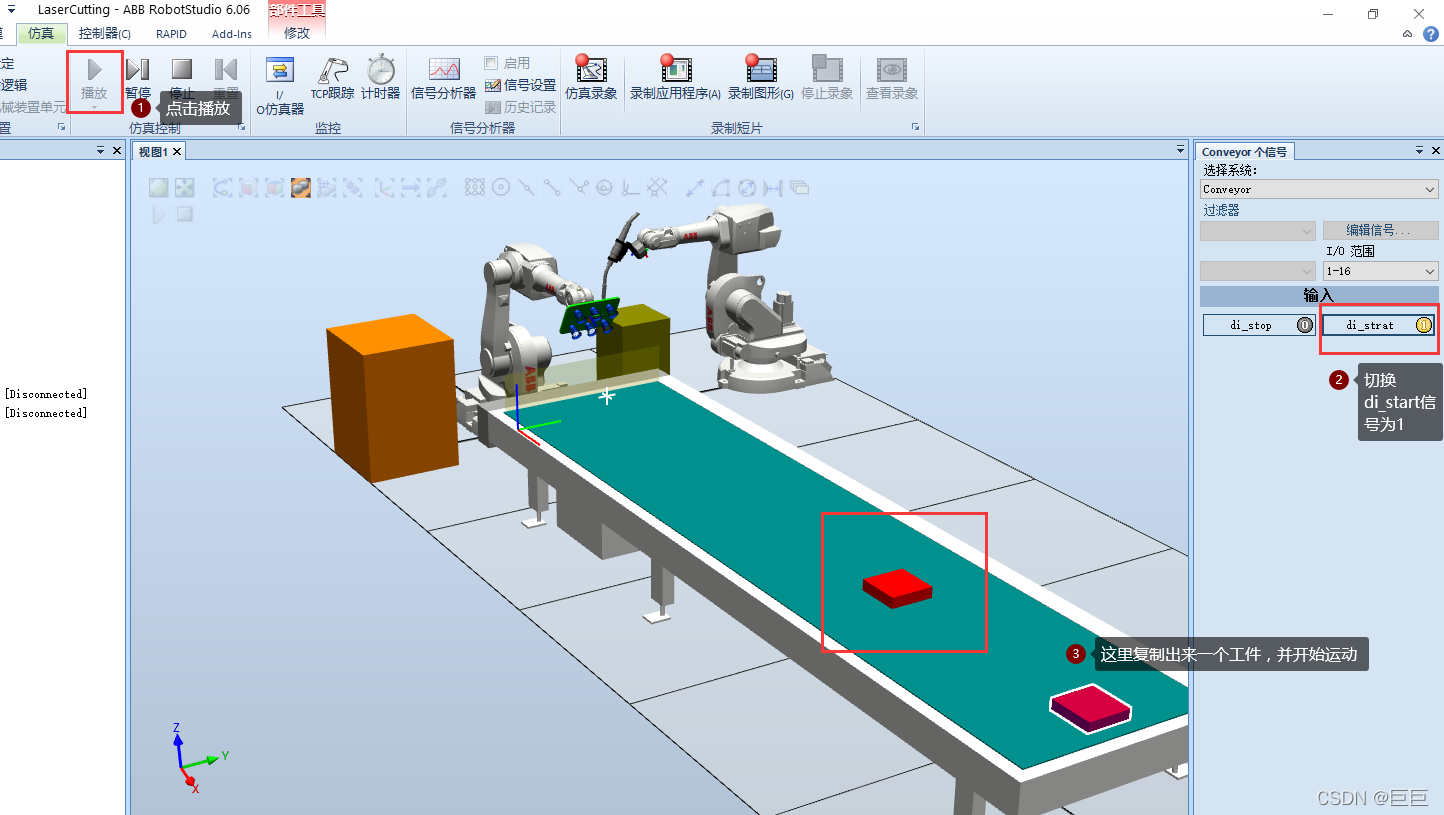Open the Help question mark icon
Screen dimensions: 1444x815
click(1430, 34)
